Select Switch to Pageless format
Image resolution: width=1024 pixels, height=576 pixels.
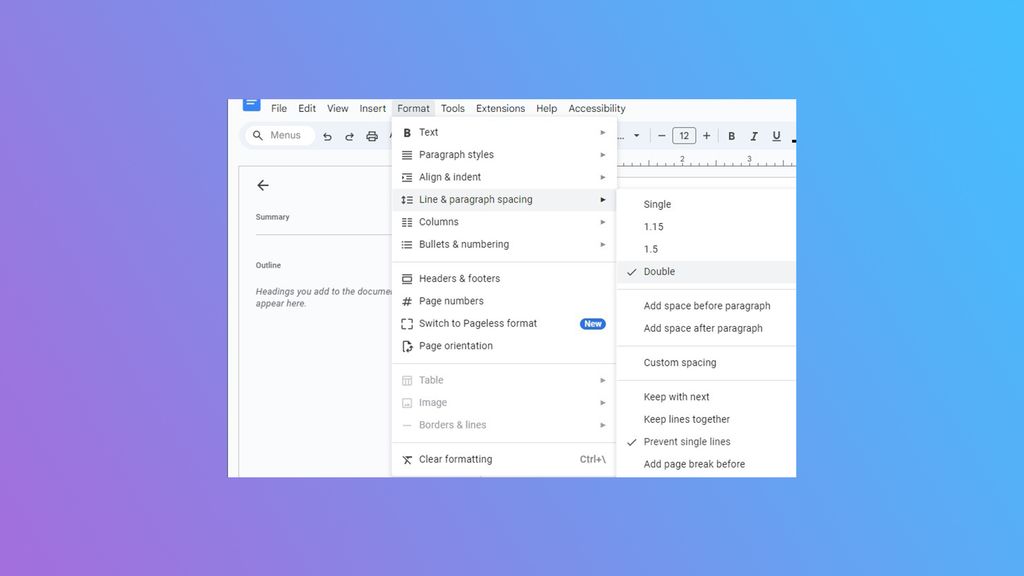coord(477,323)
